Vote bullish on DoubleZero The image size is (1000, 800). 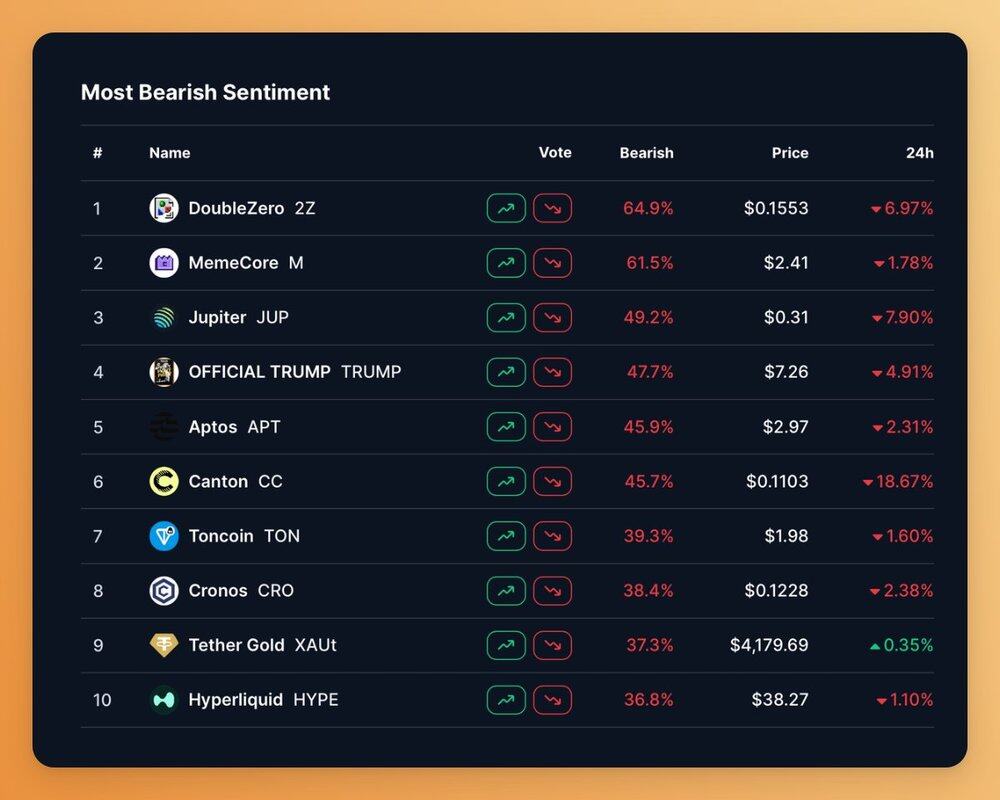click(x=506, y=208)
